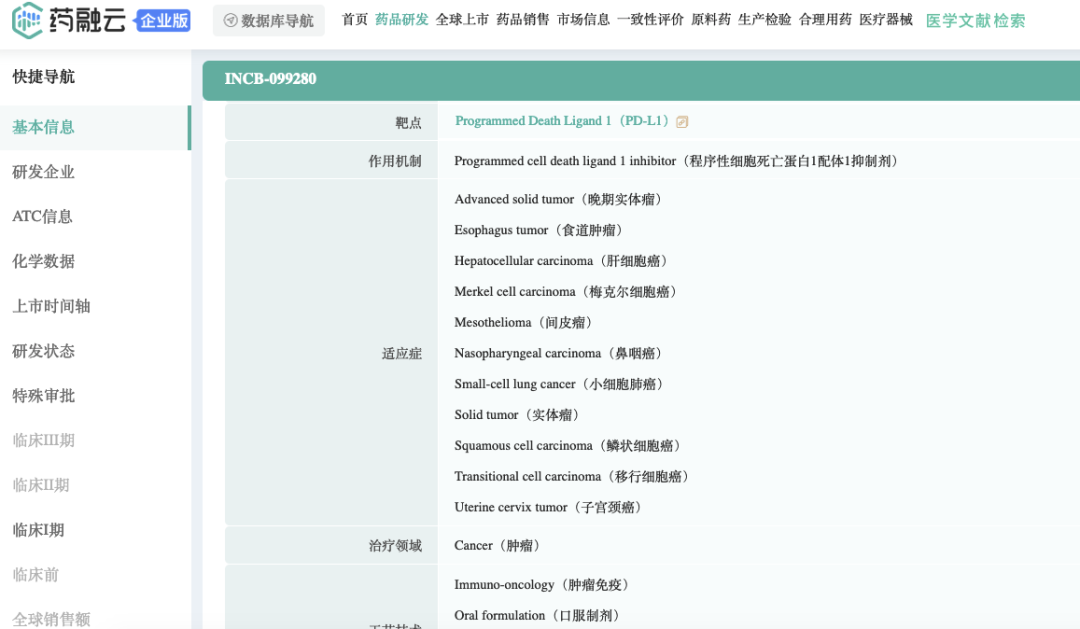Click the 企业版 badge next to logo
This screenshot has width=1080, height=629.
tap(164, 20)
